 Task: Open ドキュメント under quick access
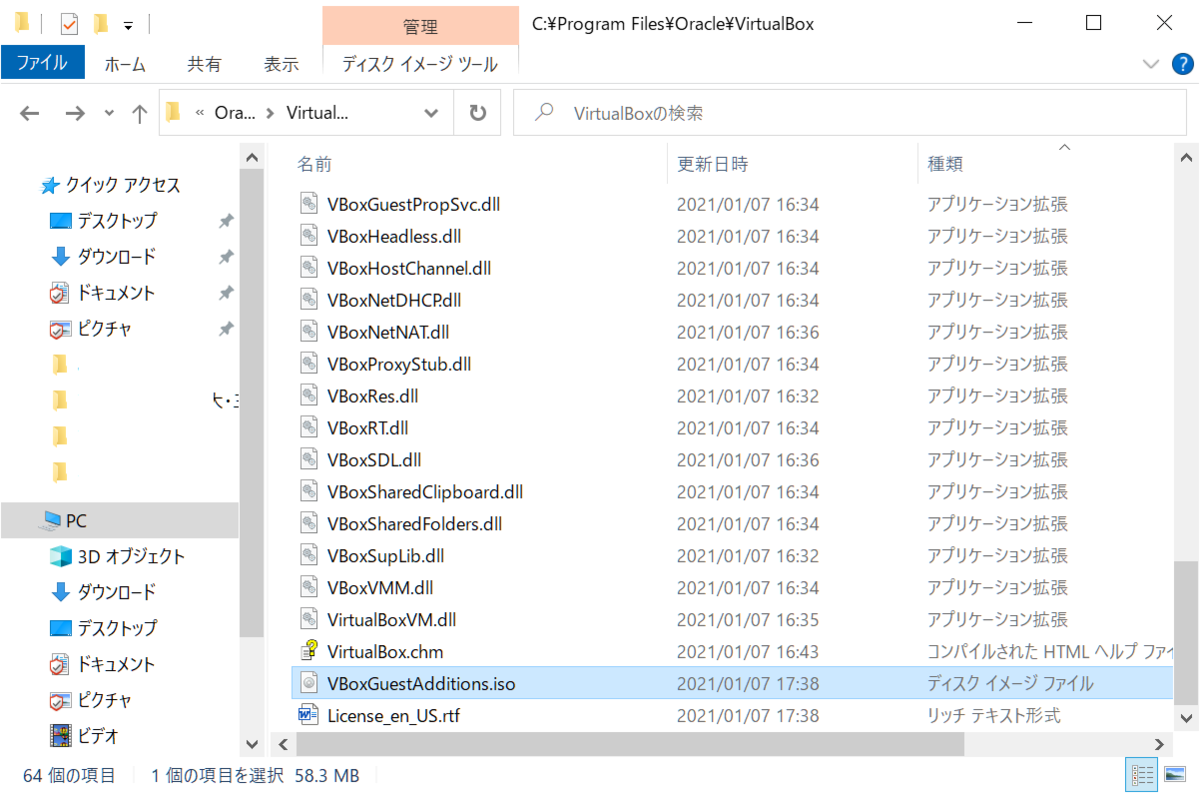click(x=104, y=293)
